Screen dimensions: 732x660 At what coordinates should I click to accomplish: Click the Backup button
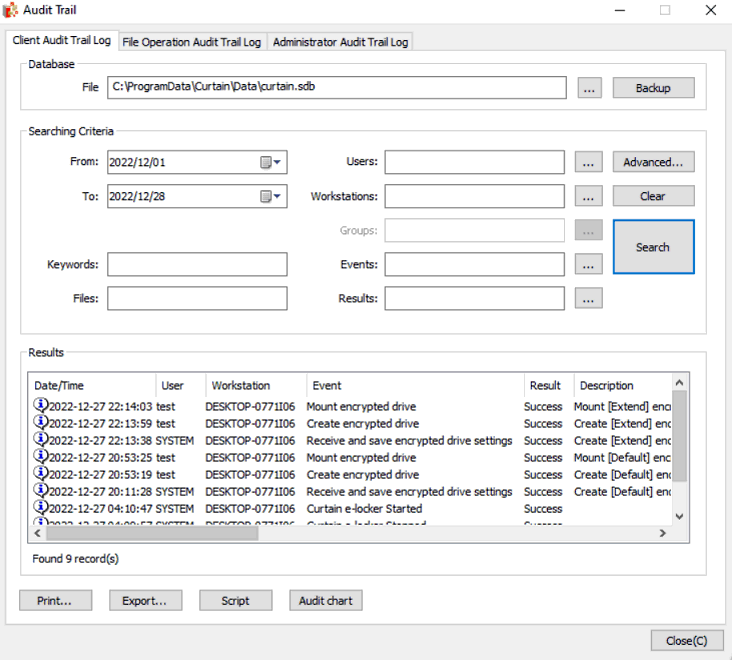(653, 88)
